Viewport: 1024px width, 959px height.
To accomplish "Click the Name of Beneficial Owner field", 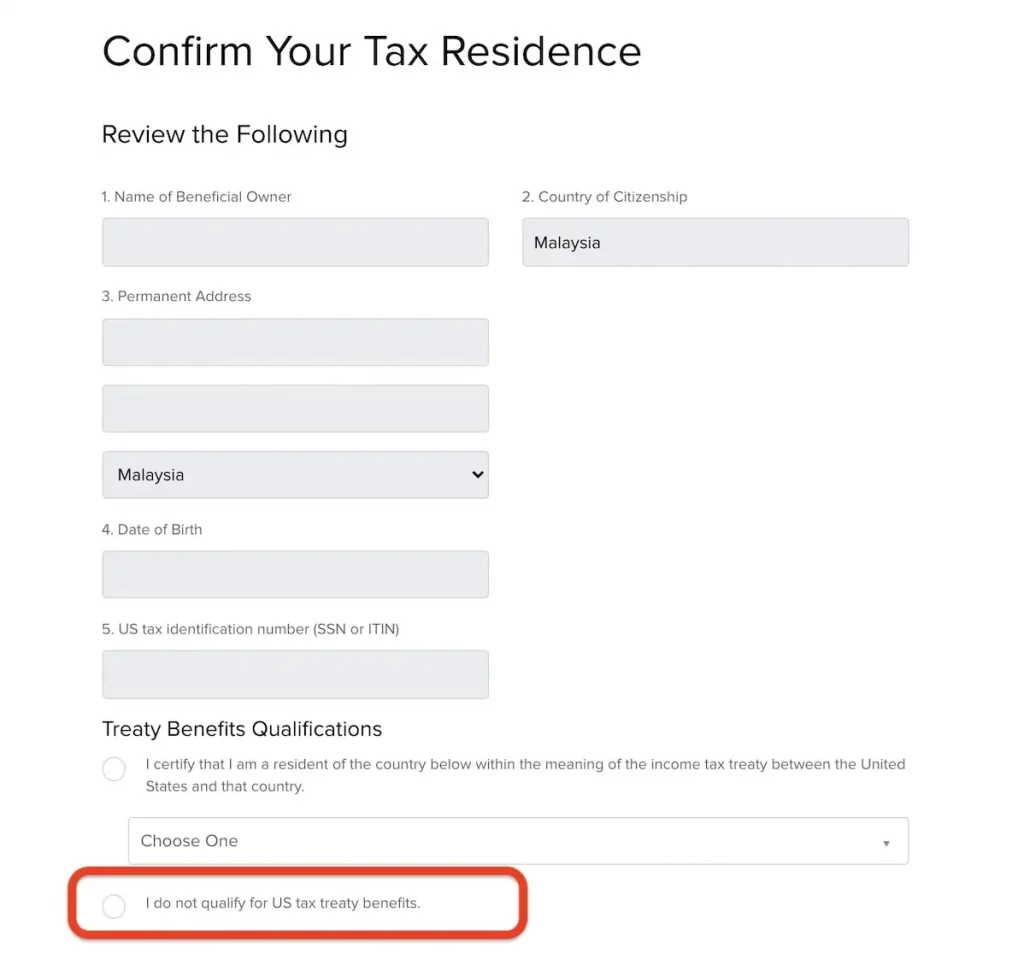I will point(295,242).
